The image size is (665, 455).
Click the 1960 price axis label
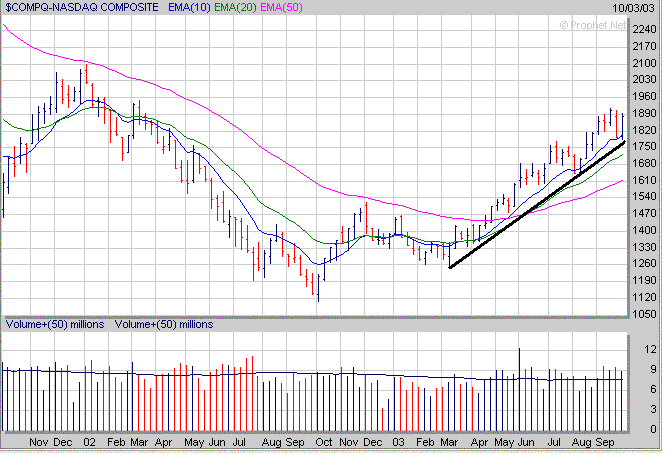click(644, 96)
